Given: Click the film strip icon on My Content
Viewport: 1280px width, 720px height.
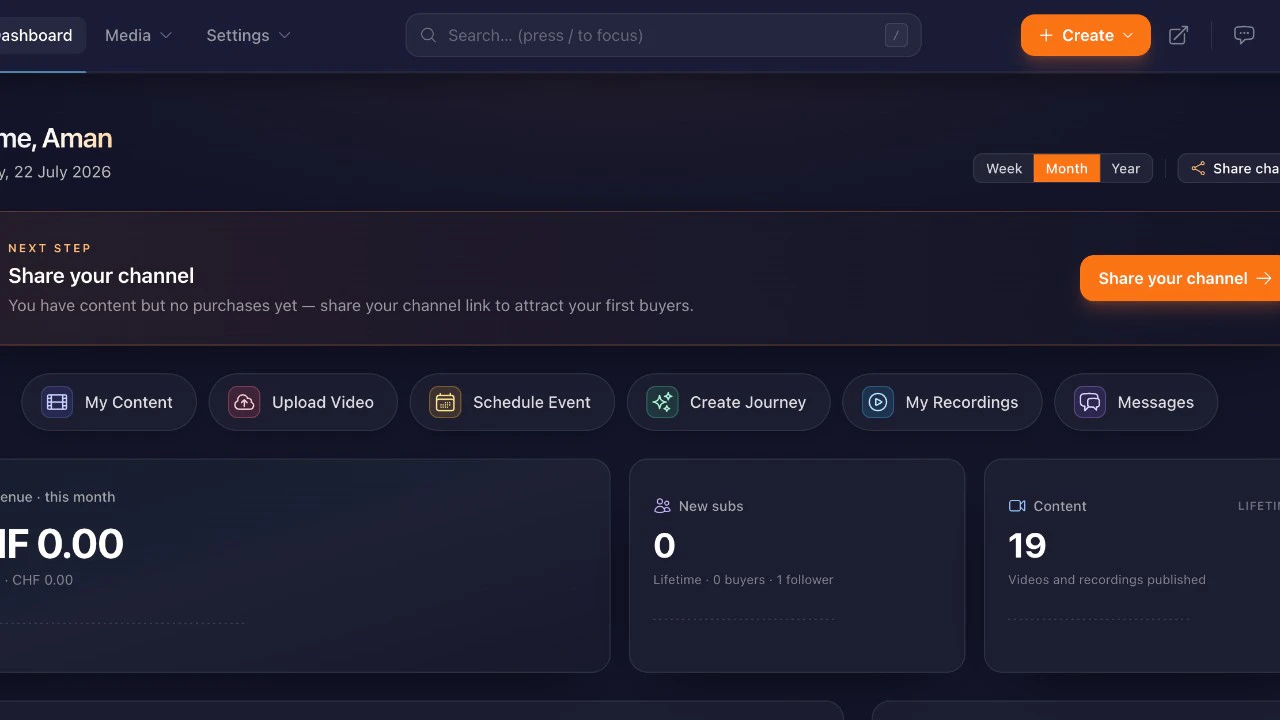Looking at the screenshot, I should 57,402.
